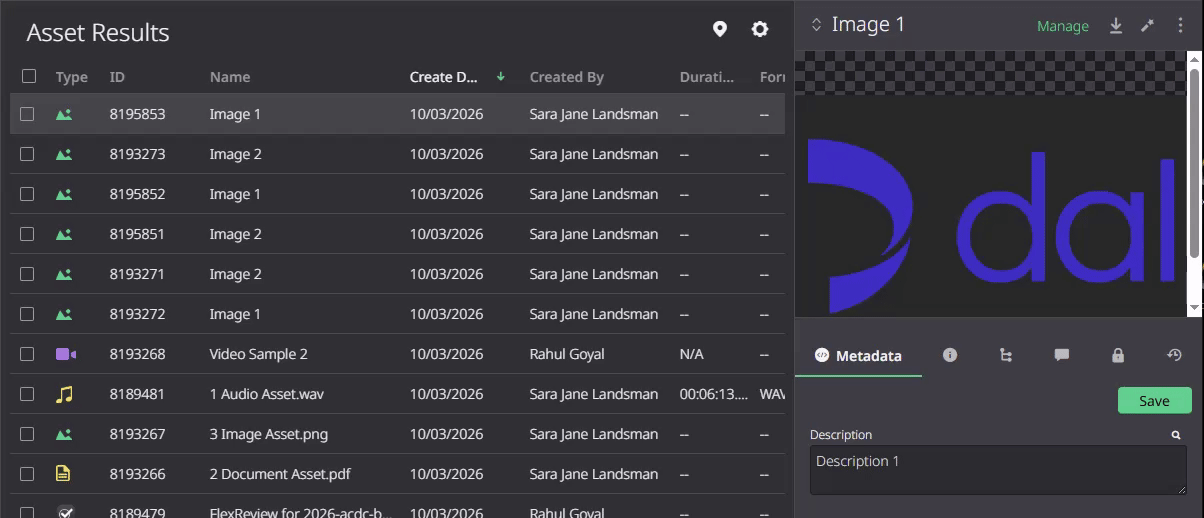1204x518 pixels.
Task: Open the Asset Results settings gear
Action: click(760, 30)
